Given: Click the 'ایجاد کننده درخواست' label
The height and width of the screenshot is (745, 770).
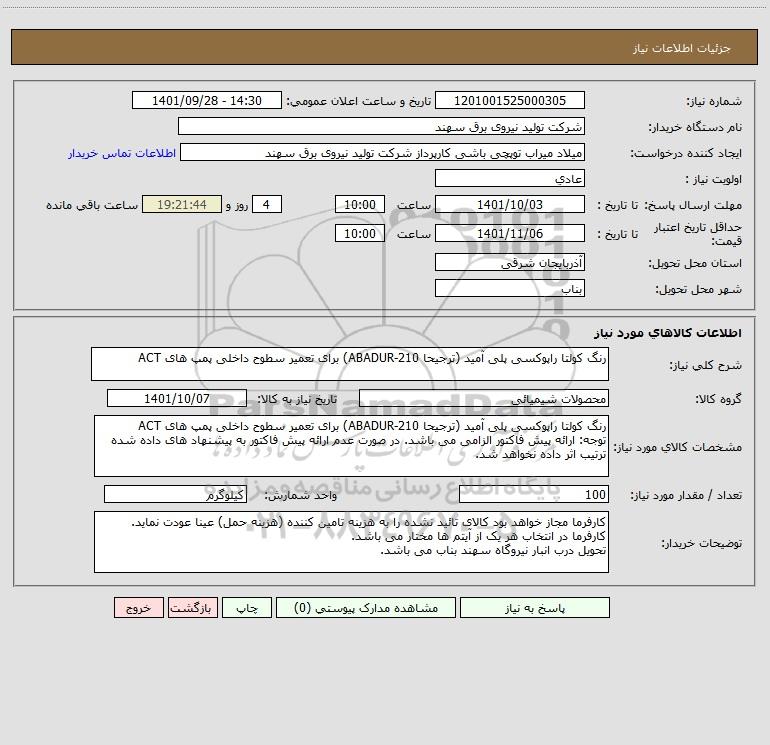Looking at the screenshot, I should coord(686,154).
